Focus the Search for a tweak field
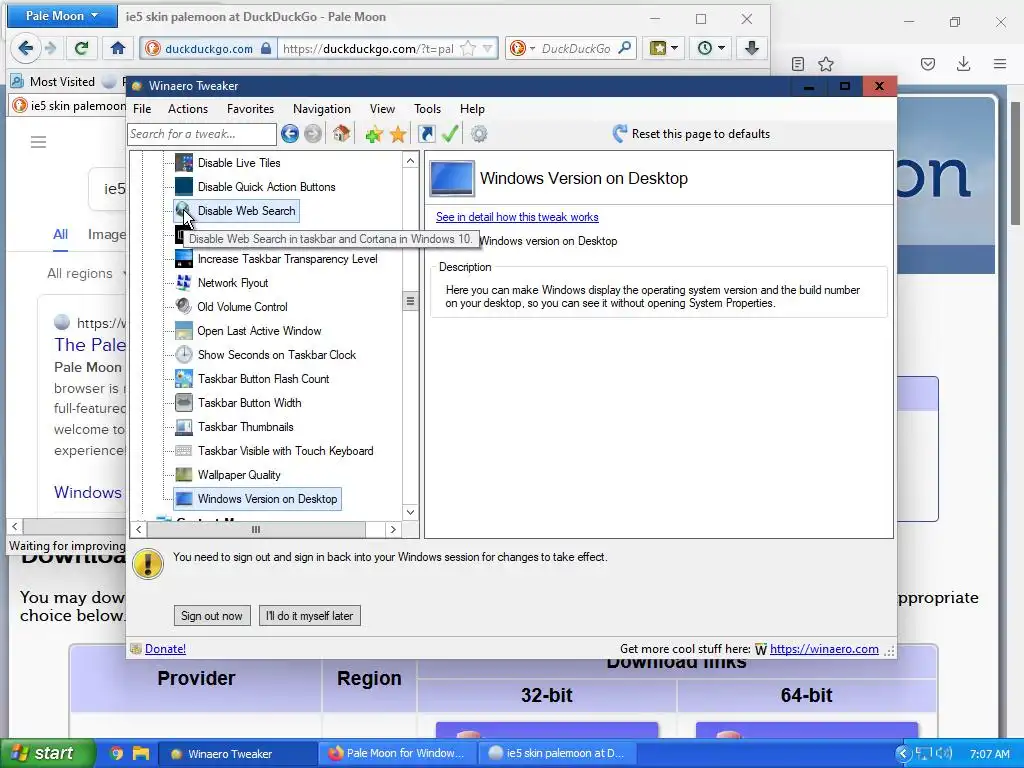The height and width of the screenshot is (768, 1024). tap(202, 134)
